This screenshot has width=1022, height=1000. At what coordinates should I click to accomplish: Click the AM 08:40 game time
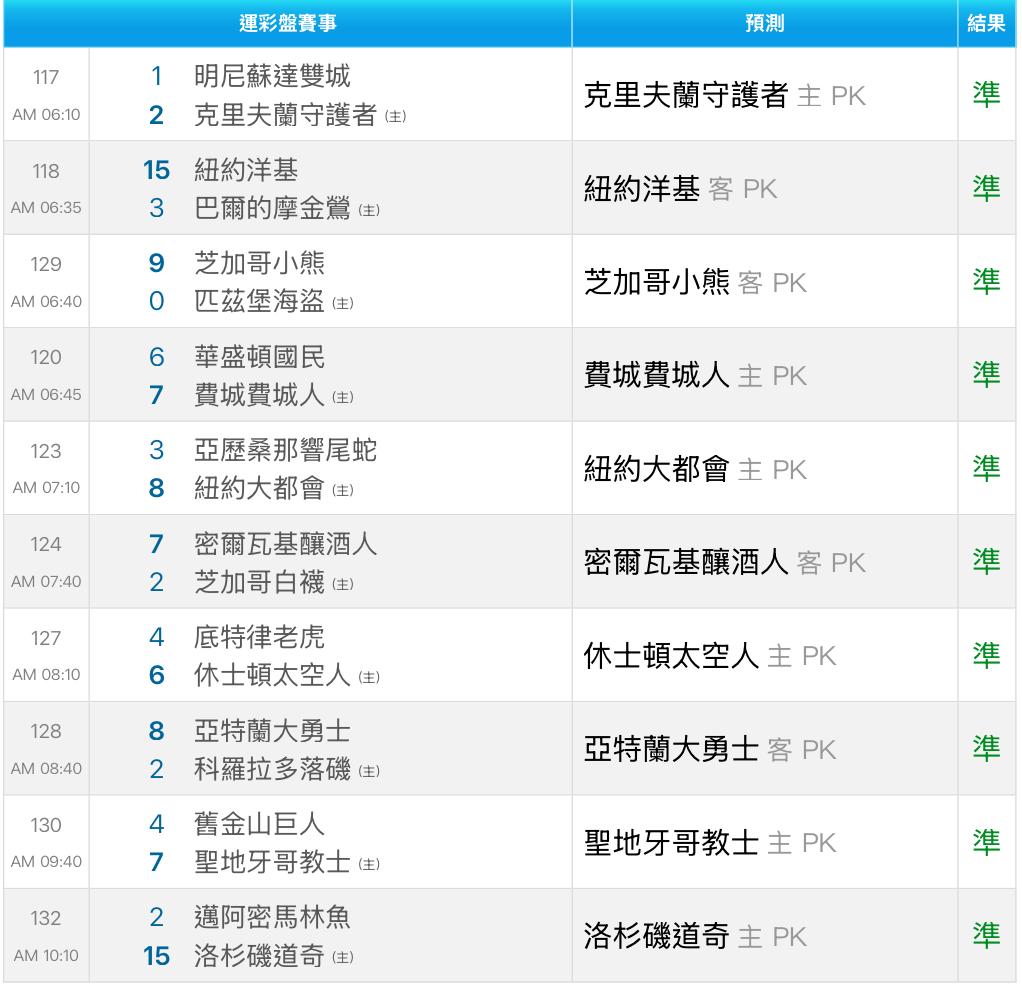(x=46, y=769)
